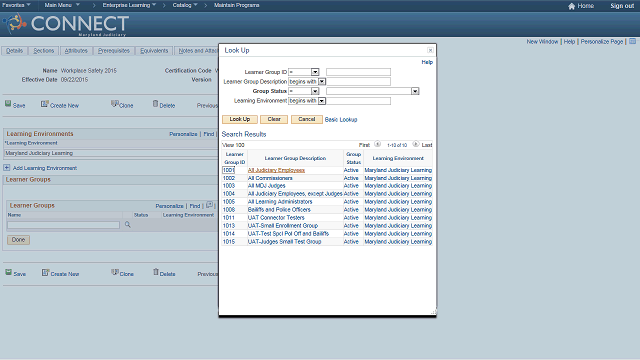This screenshot has height=360, width=640.
Task: Click the Clear button
Action: 274,119
